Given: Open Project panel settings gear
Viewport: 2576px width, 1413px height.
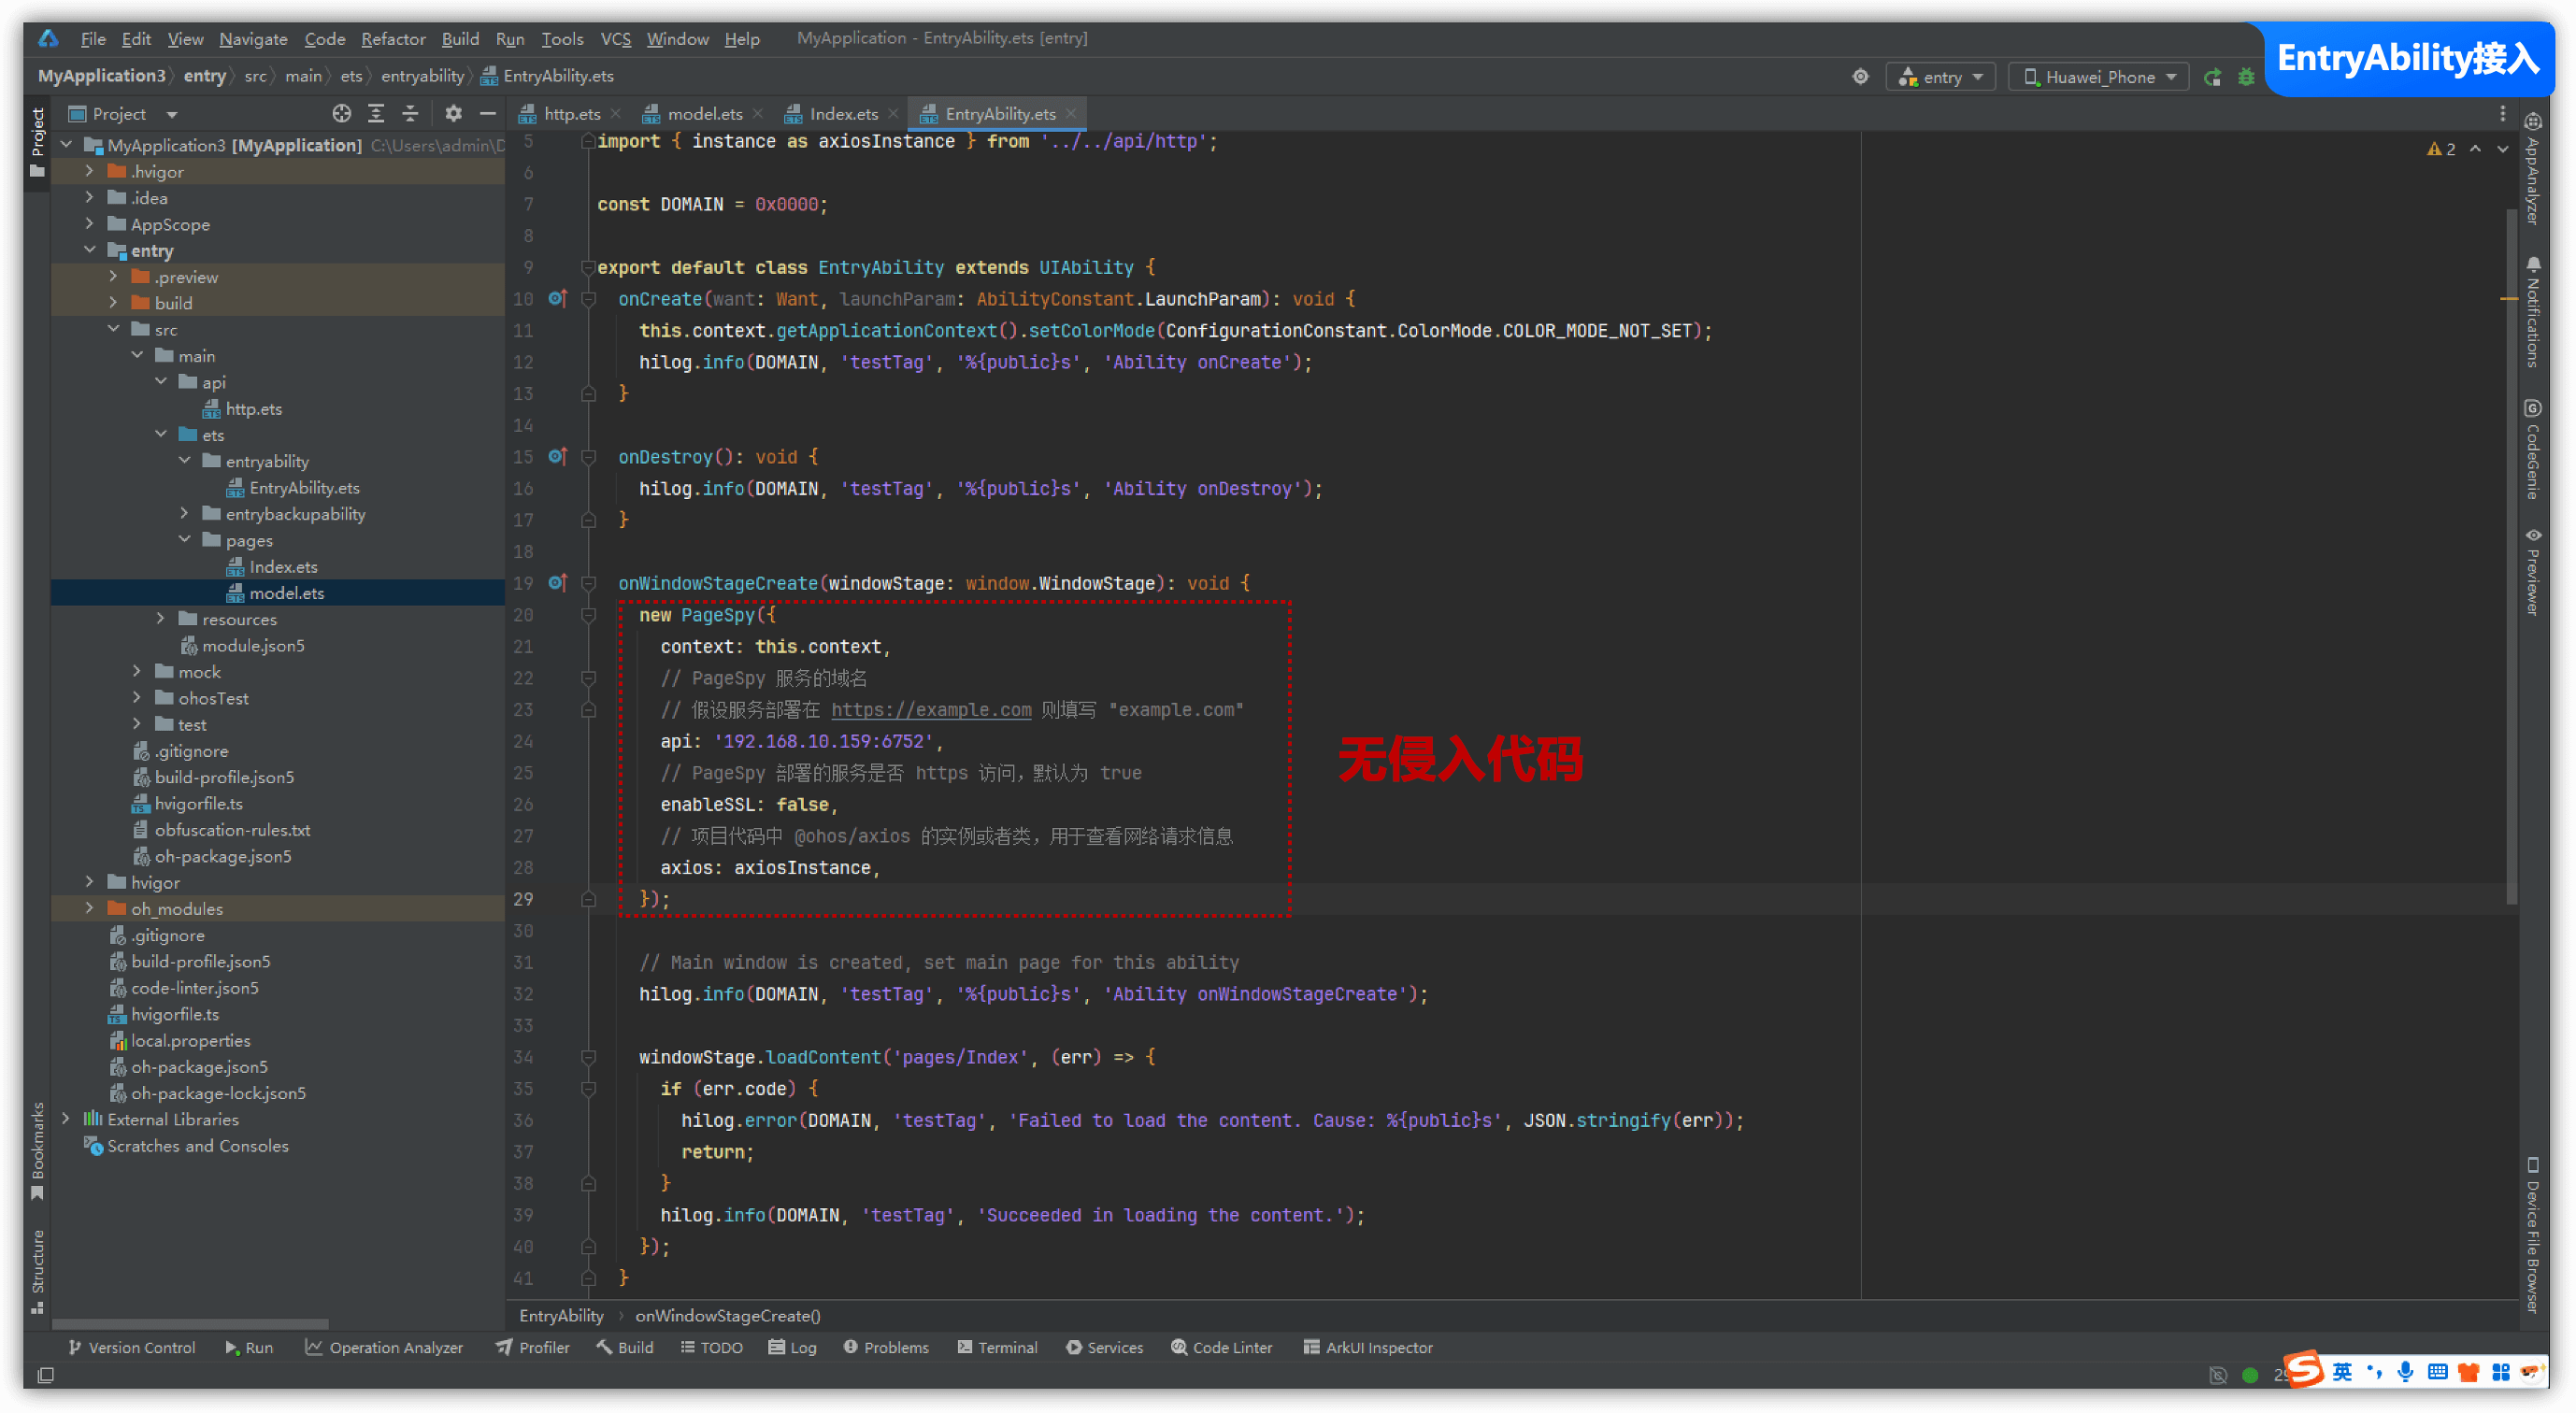Looking at the screenshot, I should click(x=453, y=114).
